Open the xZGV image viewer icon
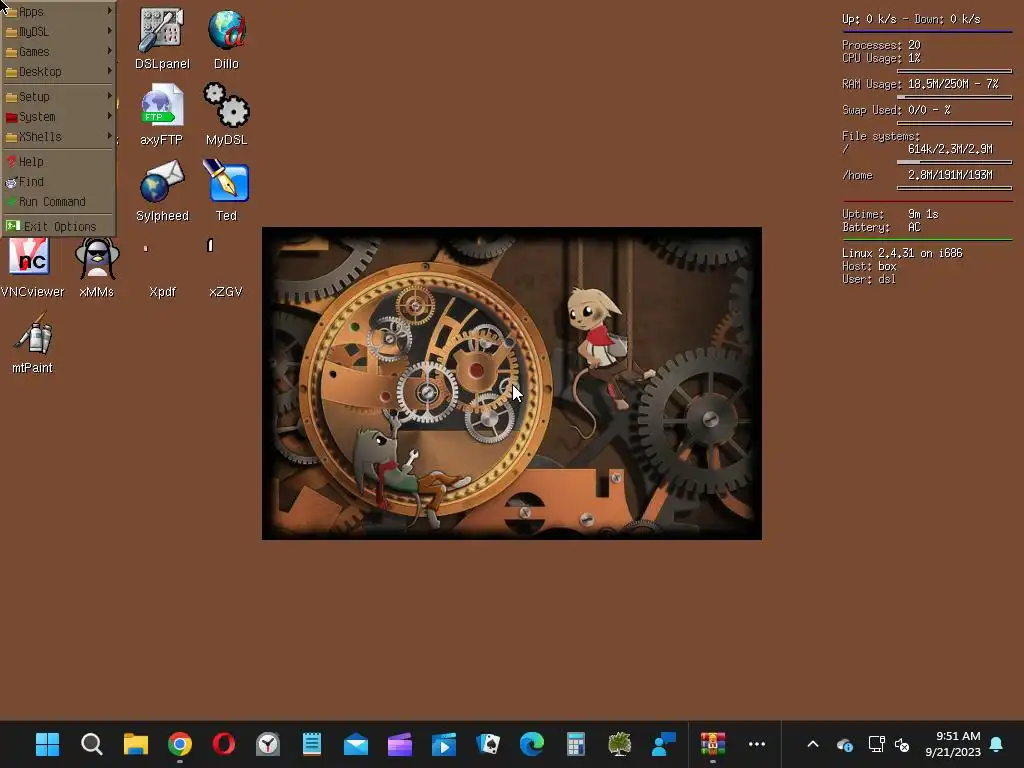Image resolution: width=1024 pixels, height=768 pixels. pyautogui.click(x=225, y=291)
